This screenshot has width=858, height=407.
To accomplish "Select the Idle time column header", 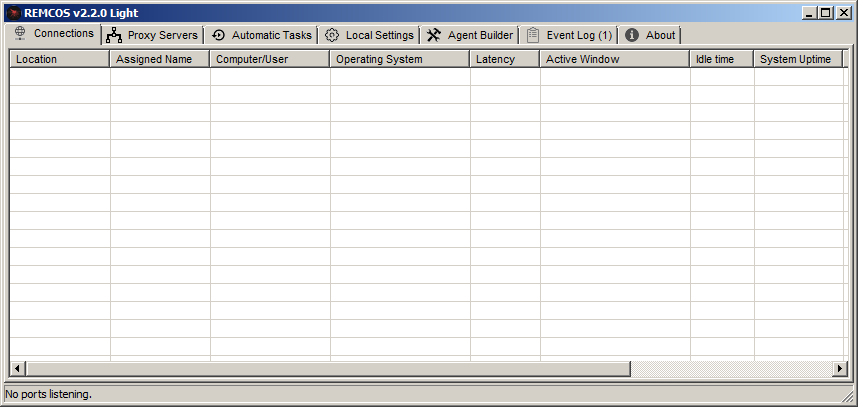I will [721, 59].
